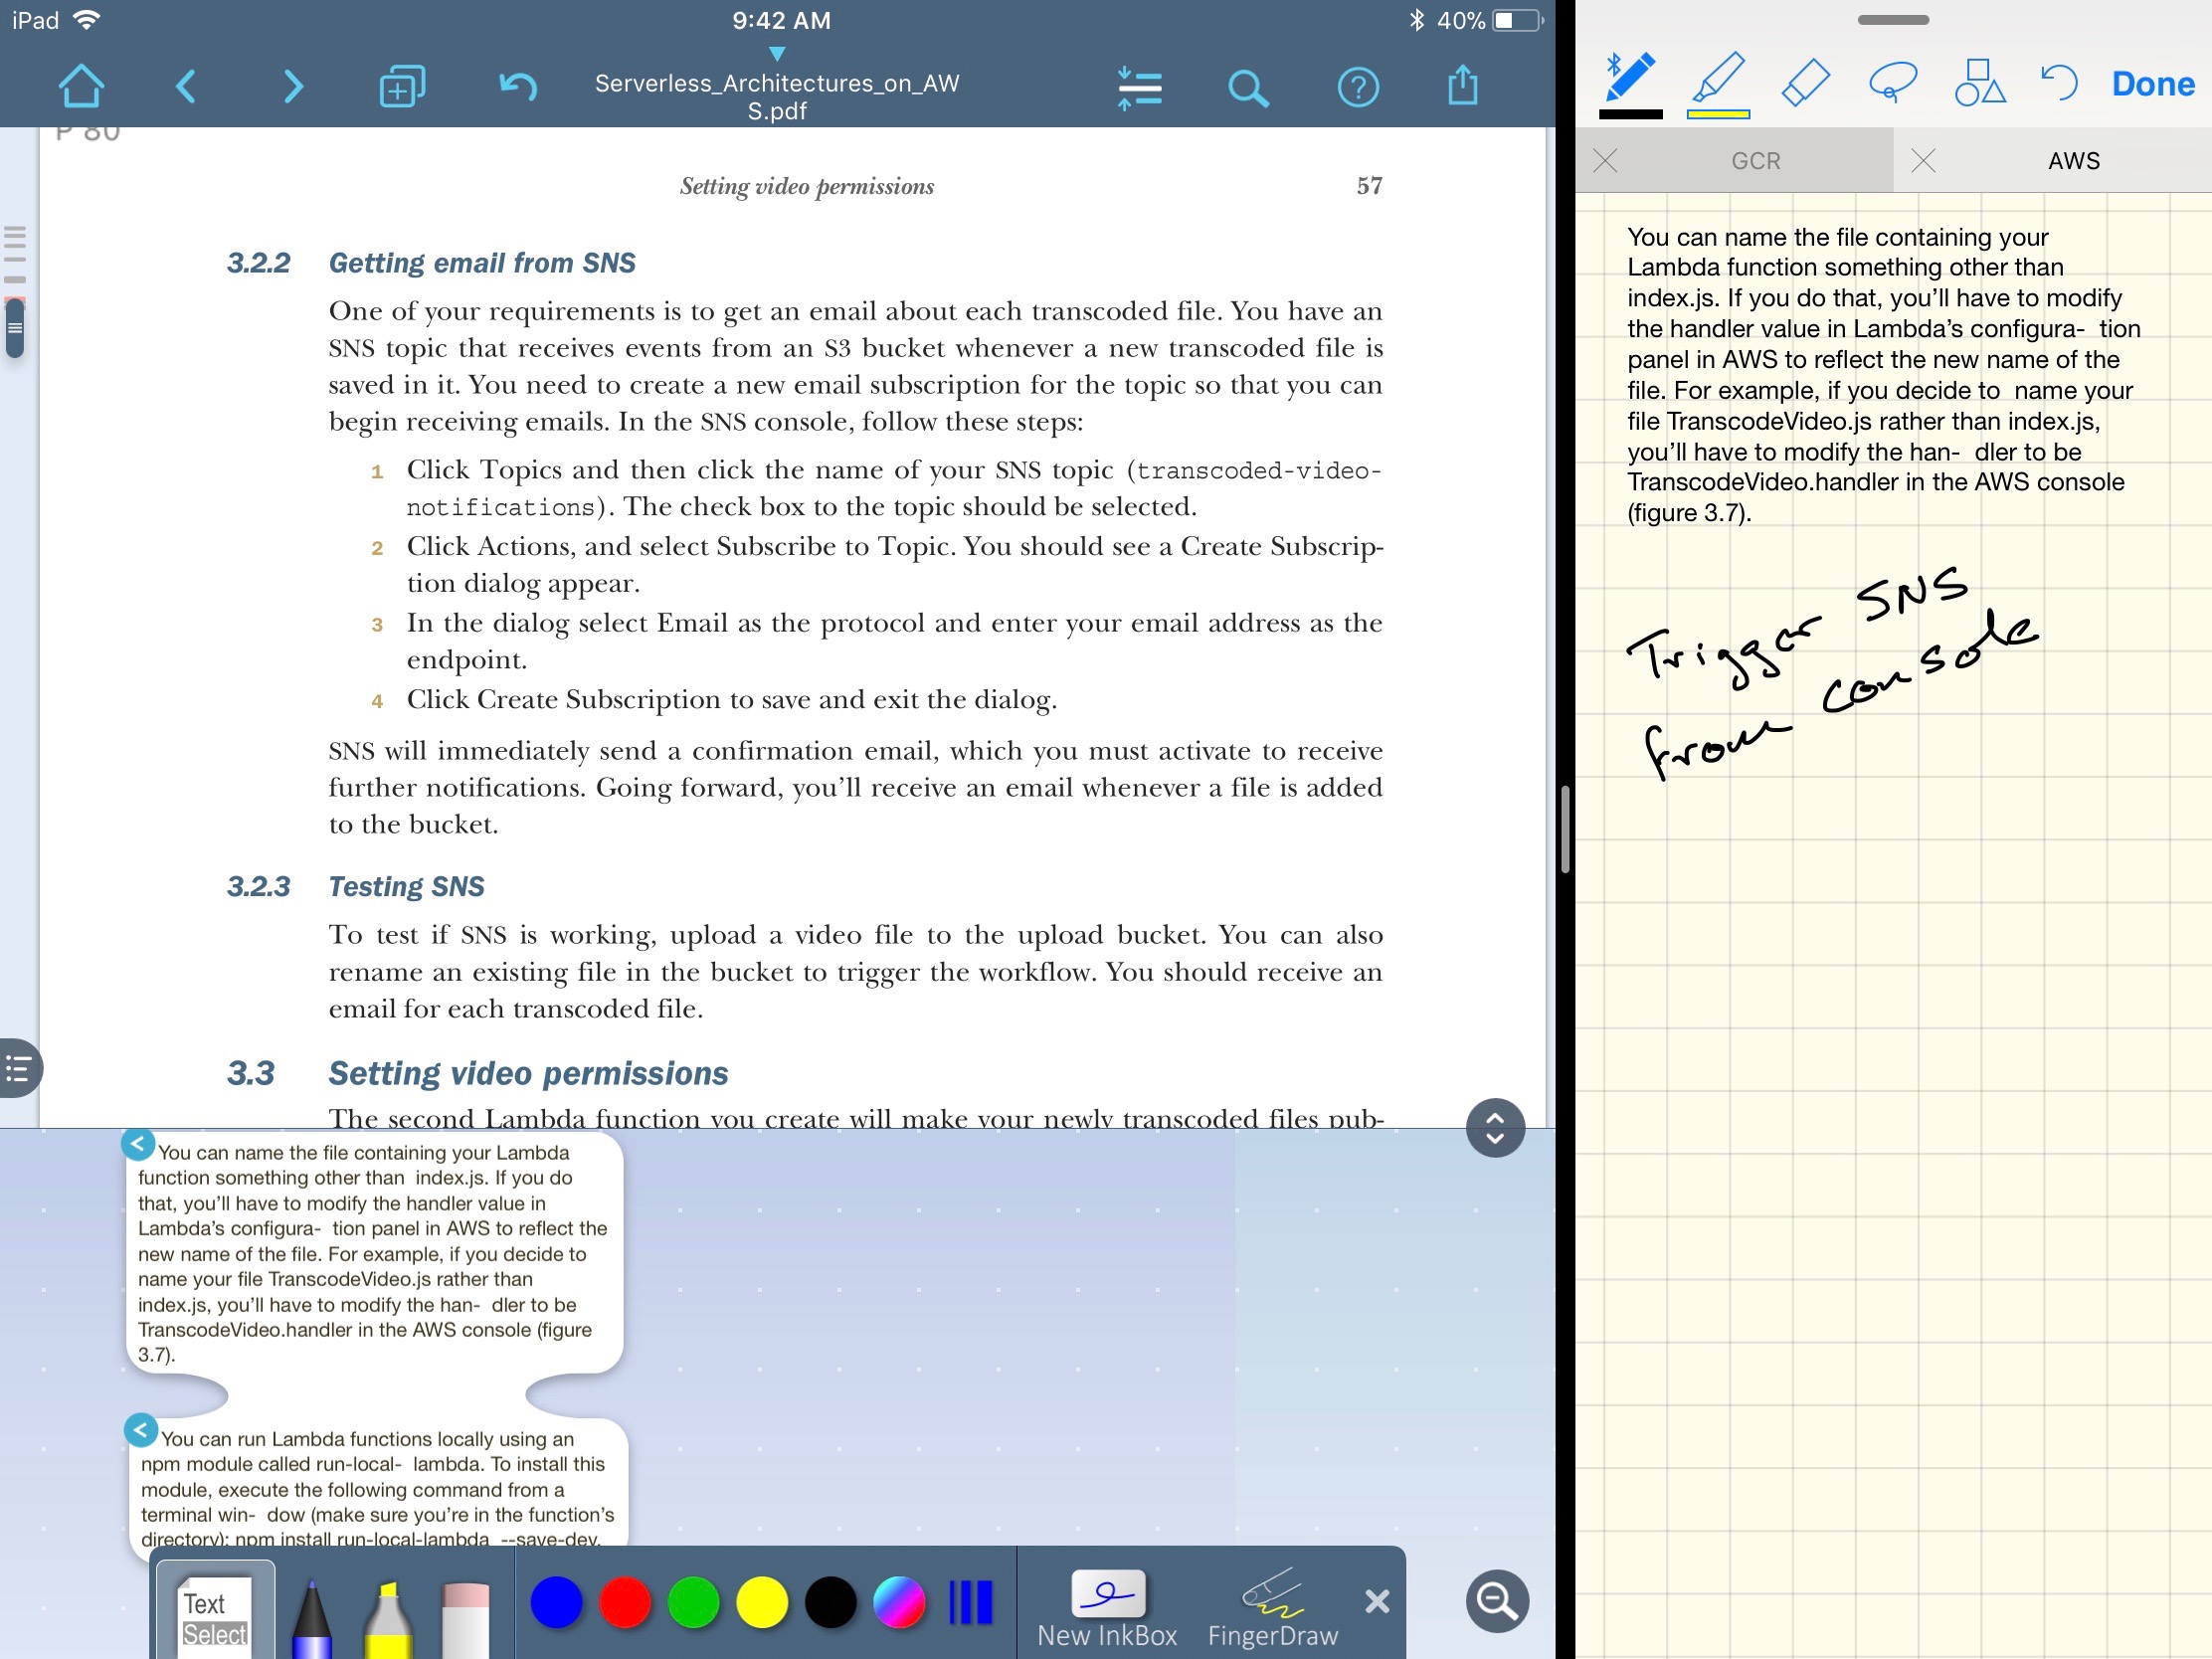Switch to the AWS notes tab
Image resolution: width=2212 pixels, height=1659 pixels.
(x=2073, y=161)
